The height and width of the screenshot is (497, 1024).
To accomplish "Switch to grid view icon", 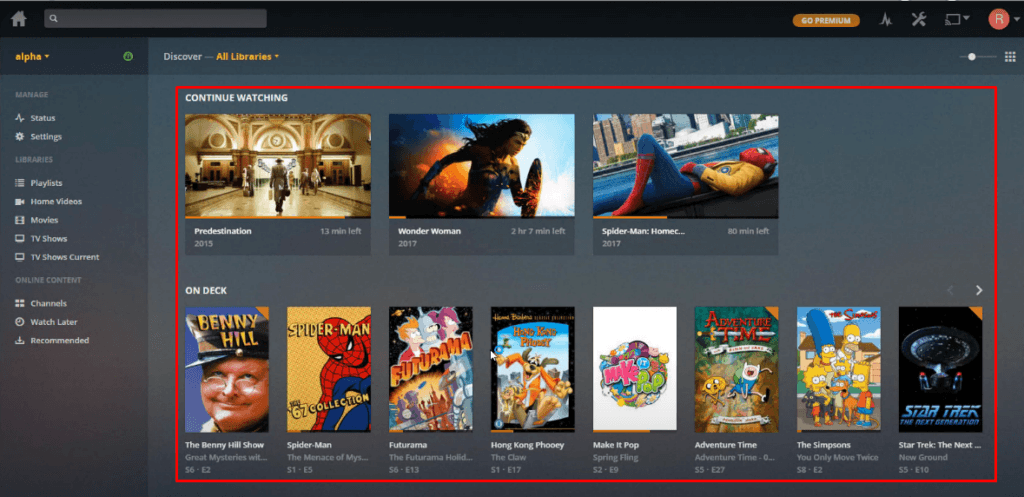I will tap(1010, 57).
